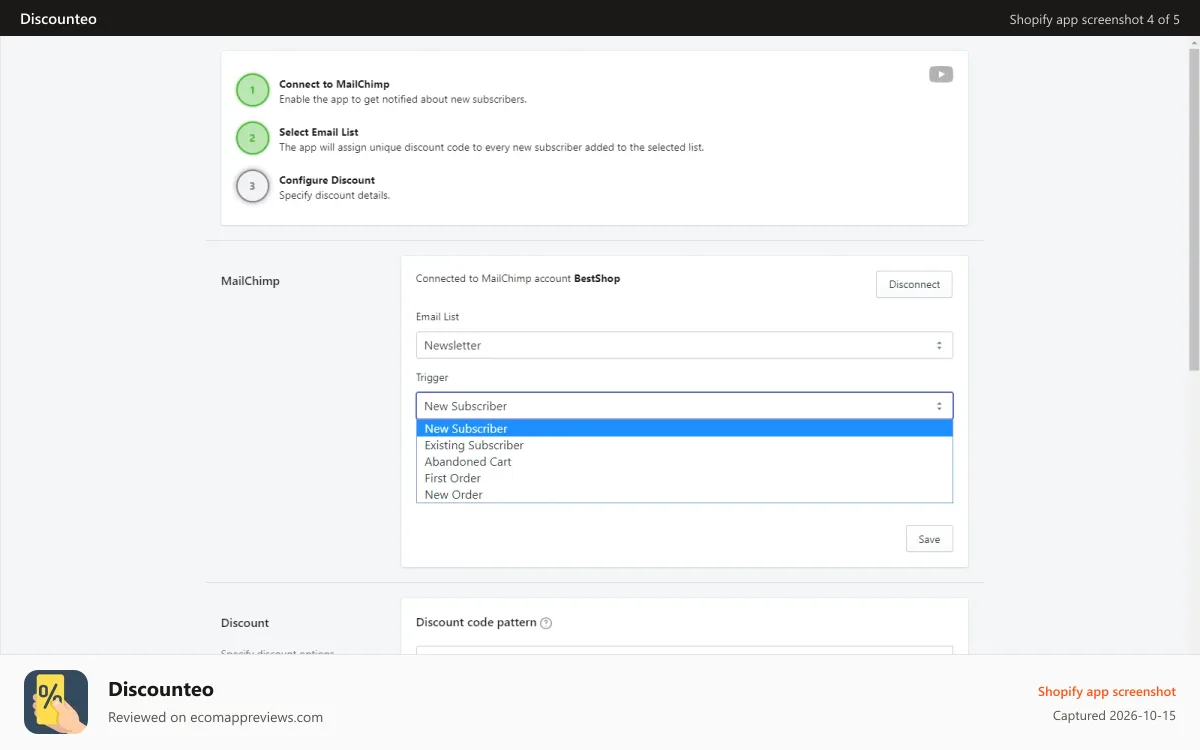
Task: Select step 2 Select Email List circle
Action: click(253, 138)
